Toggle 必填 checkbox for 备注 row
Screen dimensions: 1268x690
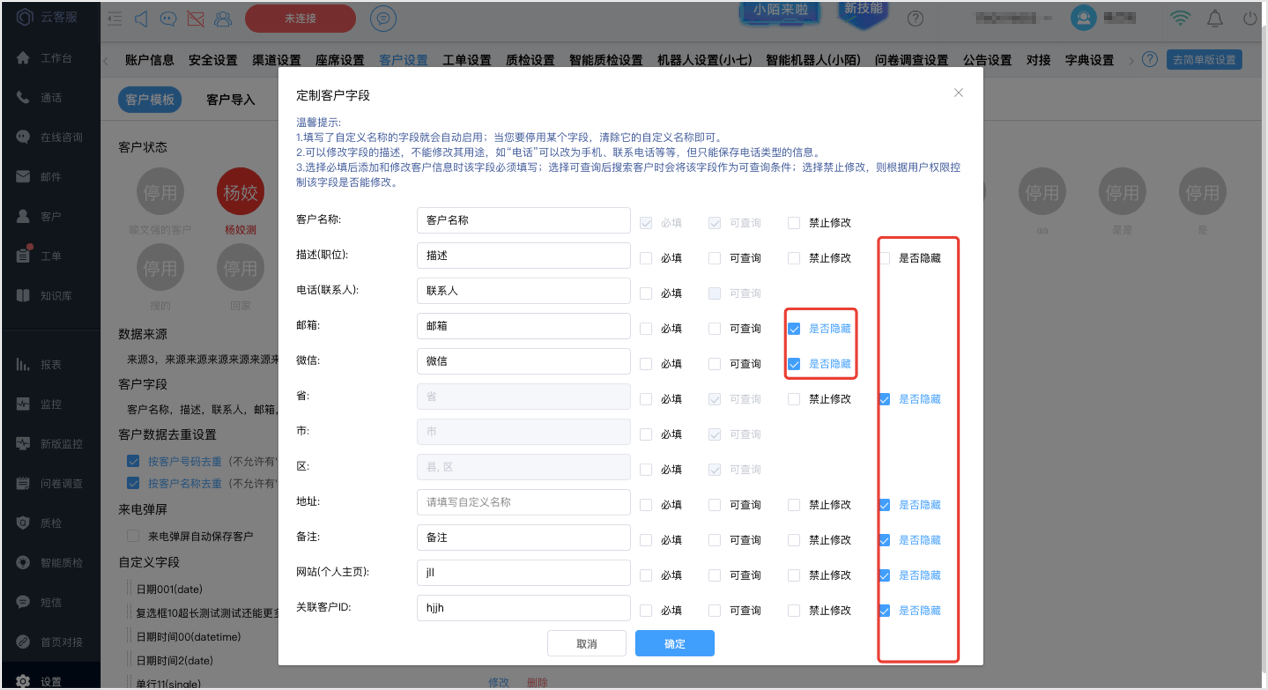[646, 540]
